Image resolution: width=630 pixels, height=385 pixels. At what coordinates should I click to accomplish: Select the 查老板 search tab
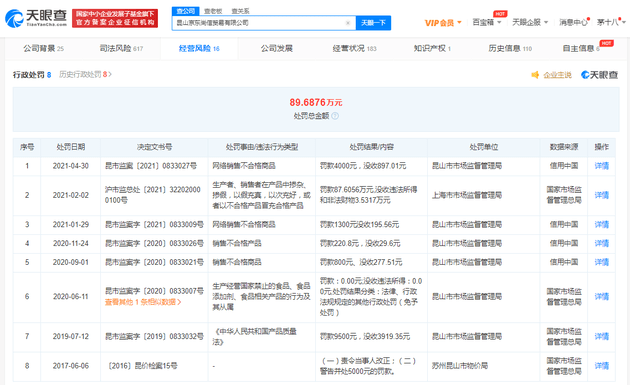[213, 11]
